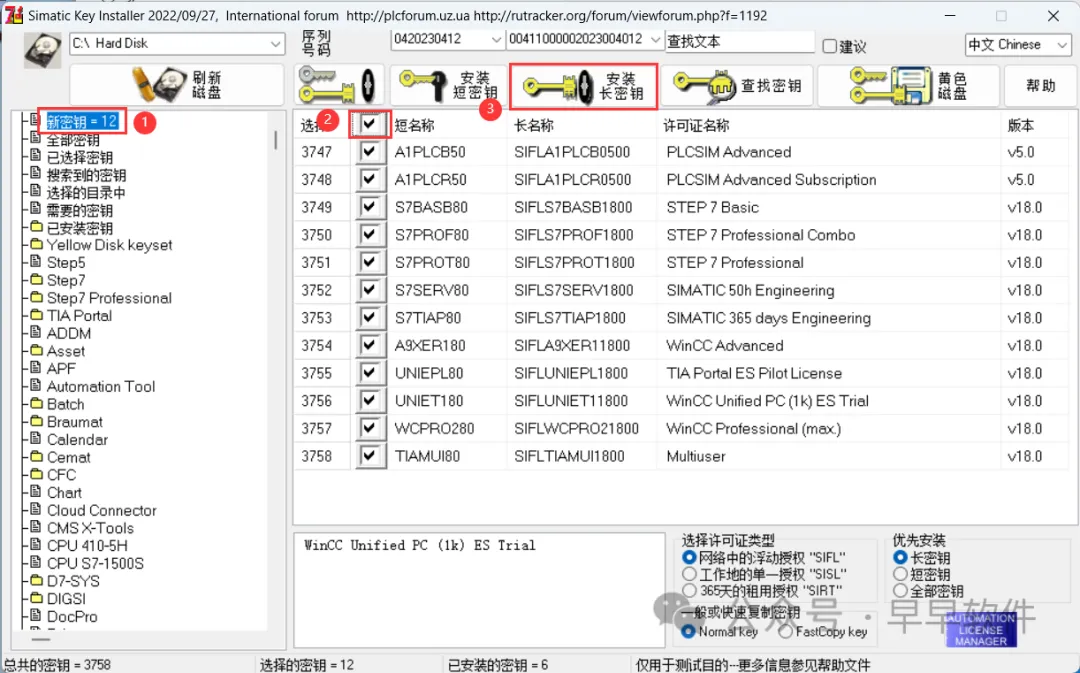
Task: Click the folder icon beside DIGSI
Action: (x=36, y=598)
